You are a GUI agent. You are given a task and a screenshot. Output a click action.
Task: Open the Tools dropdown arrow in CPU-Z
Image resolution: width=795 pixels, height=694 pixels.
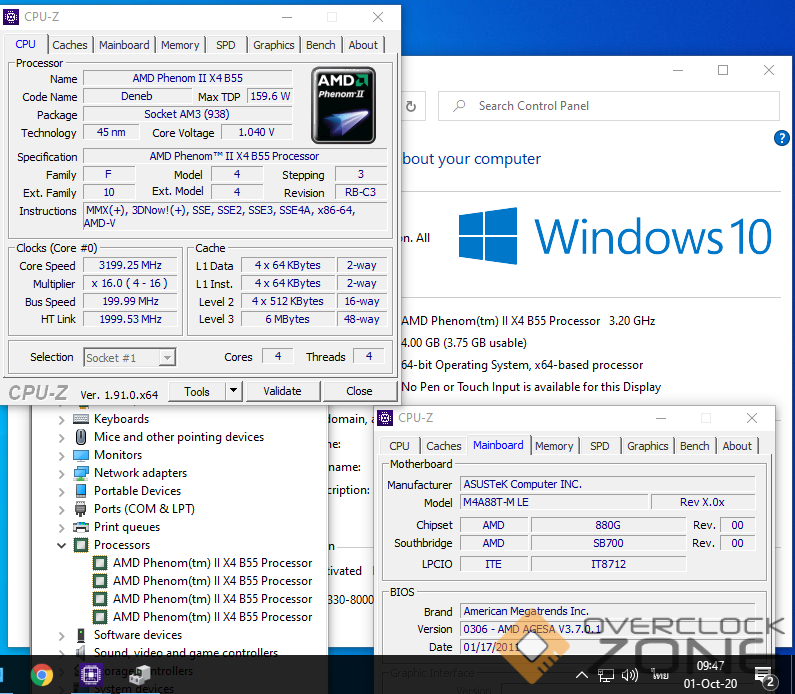[233, 391]
